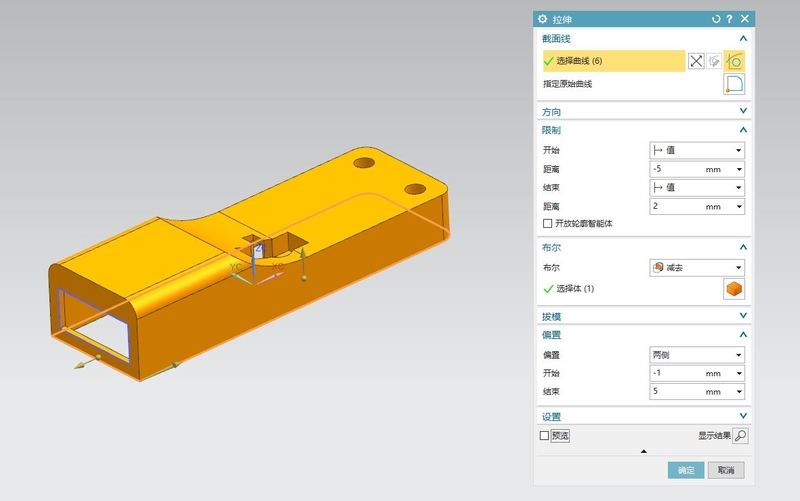Image resolution: width=800 pixels, height=501 pixels.
Task: Click the sketch section icon beside 选择曲线
Action: (715, 61)
